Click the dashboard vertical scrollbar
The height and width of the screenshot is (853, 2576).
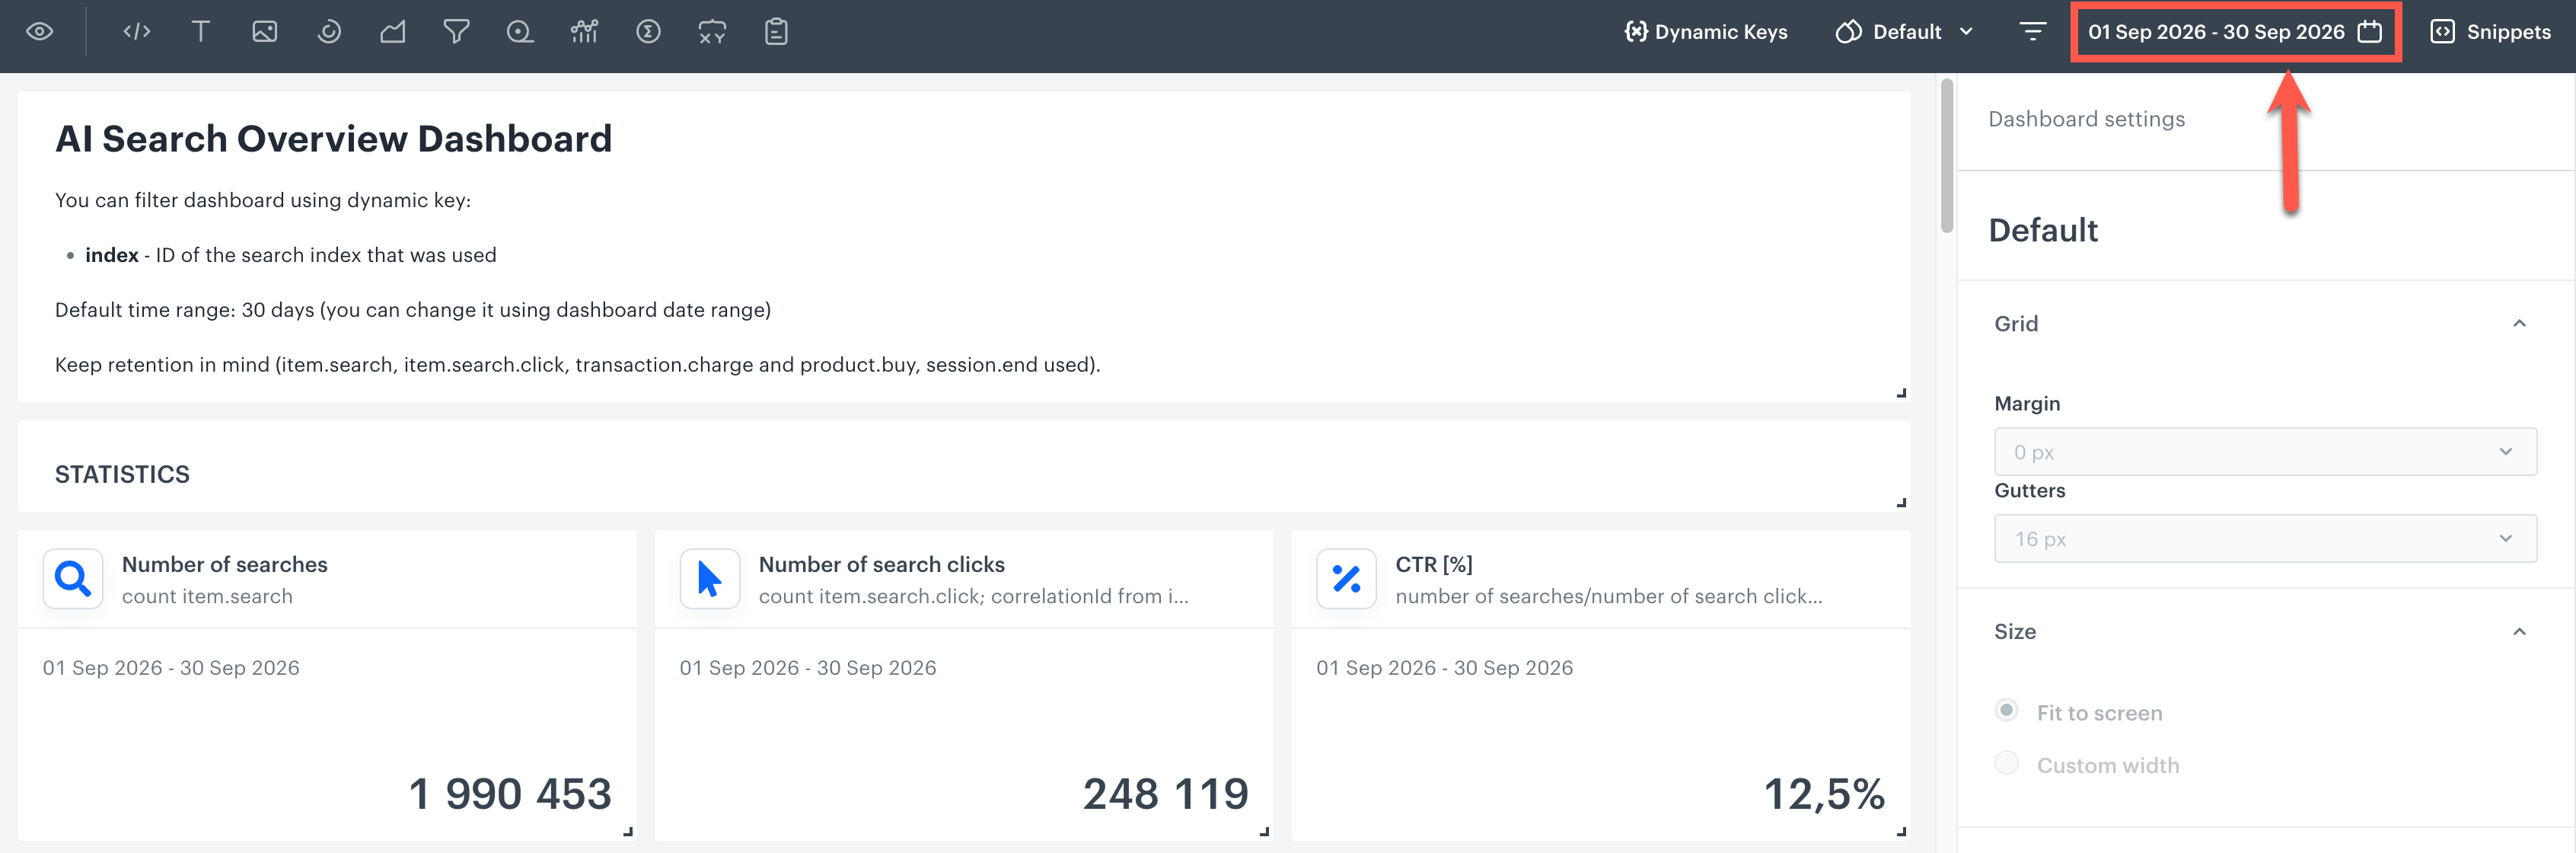click(1946, 155)
